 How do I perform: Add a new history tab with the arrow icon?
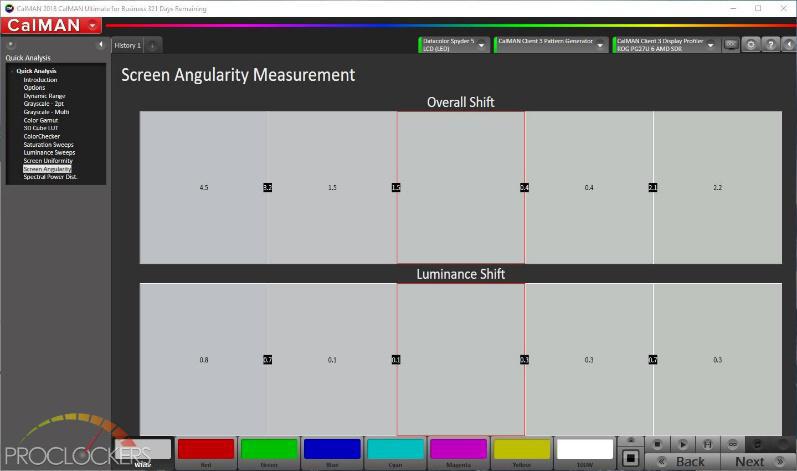pyautogui.click(x=152, y=46)
